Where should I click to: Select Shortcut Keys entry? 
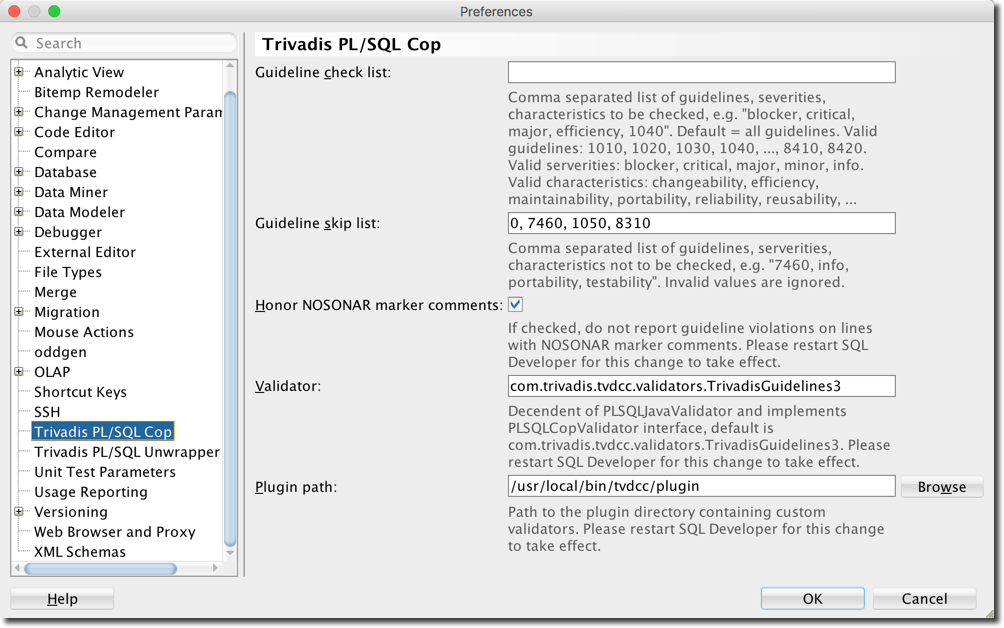pos(80,392)
